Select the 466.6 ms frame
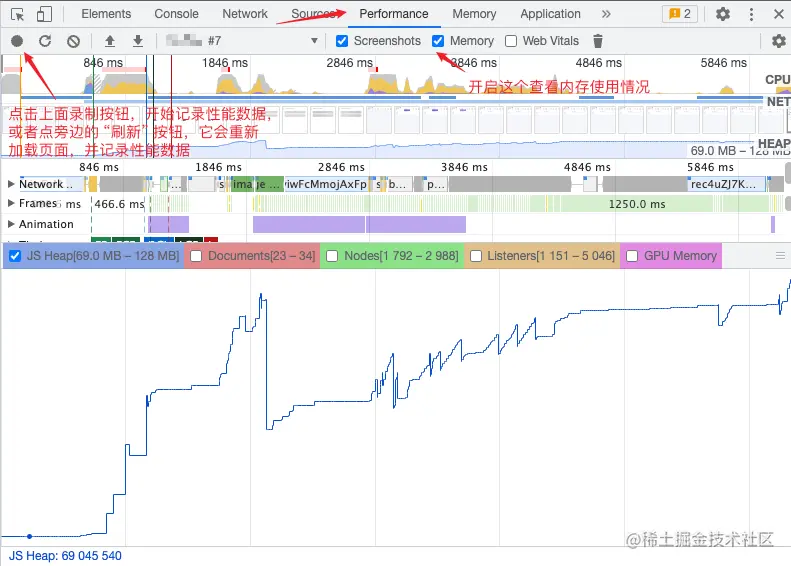This screenshot has height=566, width=791. [x=120, y=204]
